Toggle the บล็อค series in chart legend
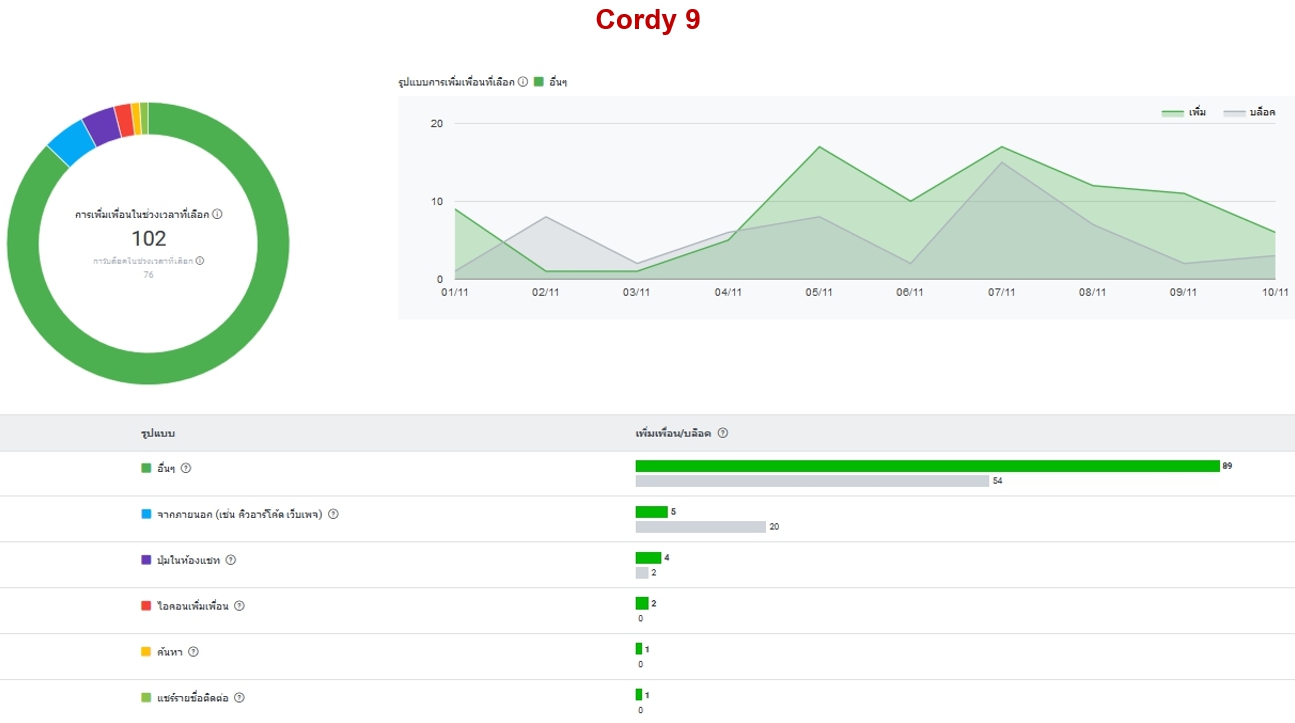 (x=1249, y=113)
